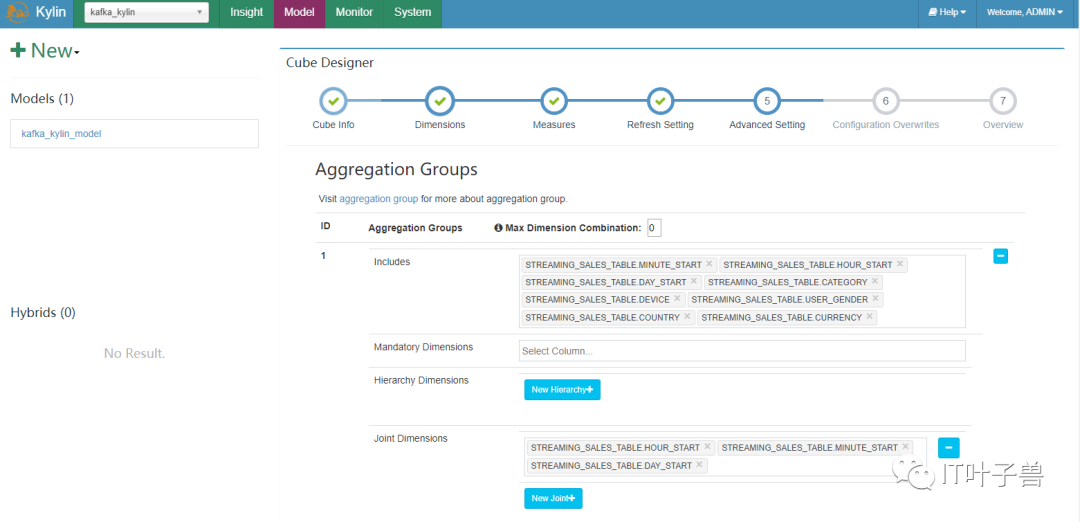The image size is (1080, 522).
Task: Remove USER_GENDER tag from Includes
Action: [875, 298]
